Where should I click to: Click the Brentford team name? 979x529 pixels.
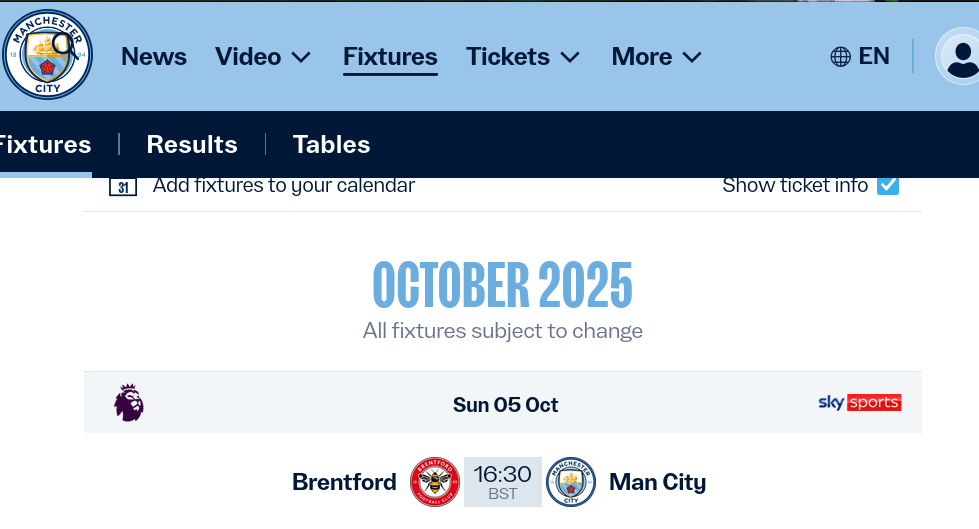click(x=344, y=482)
